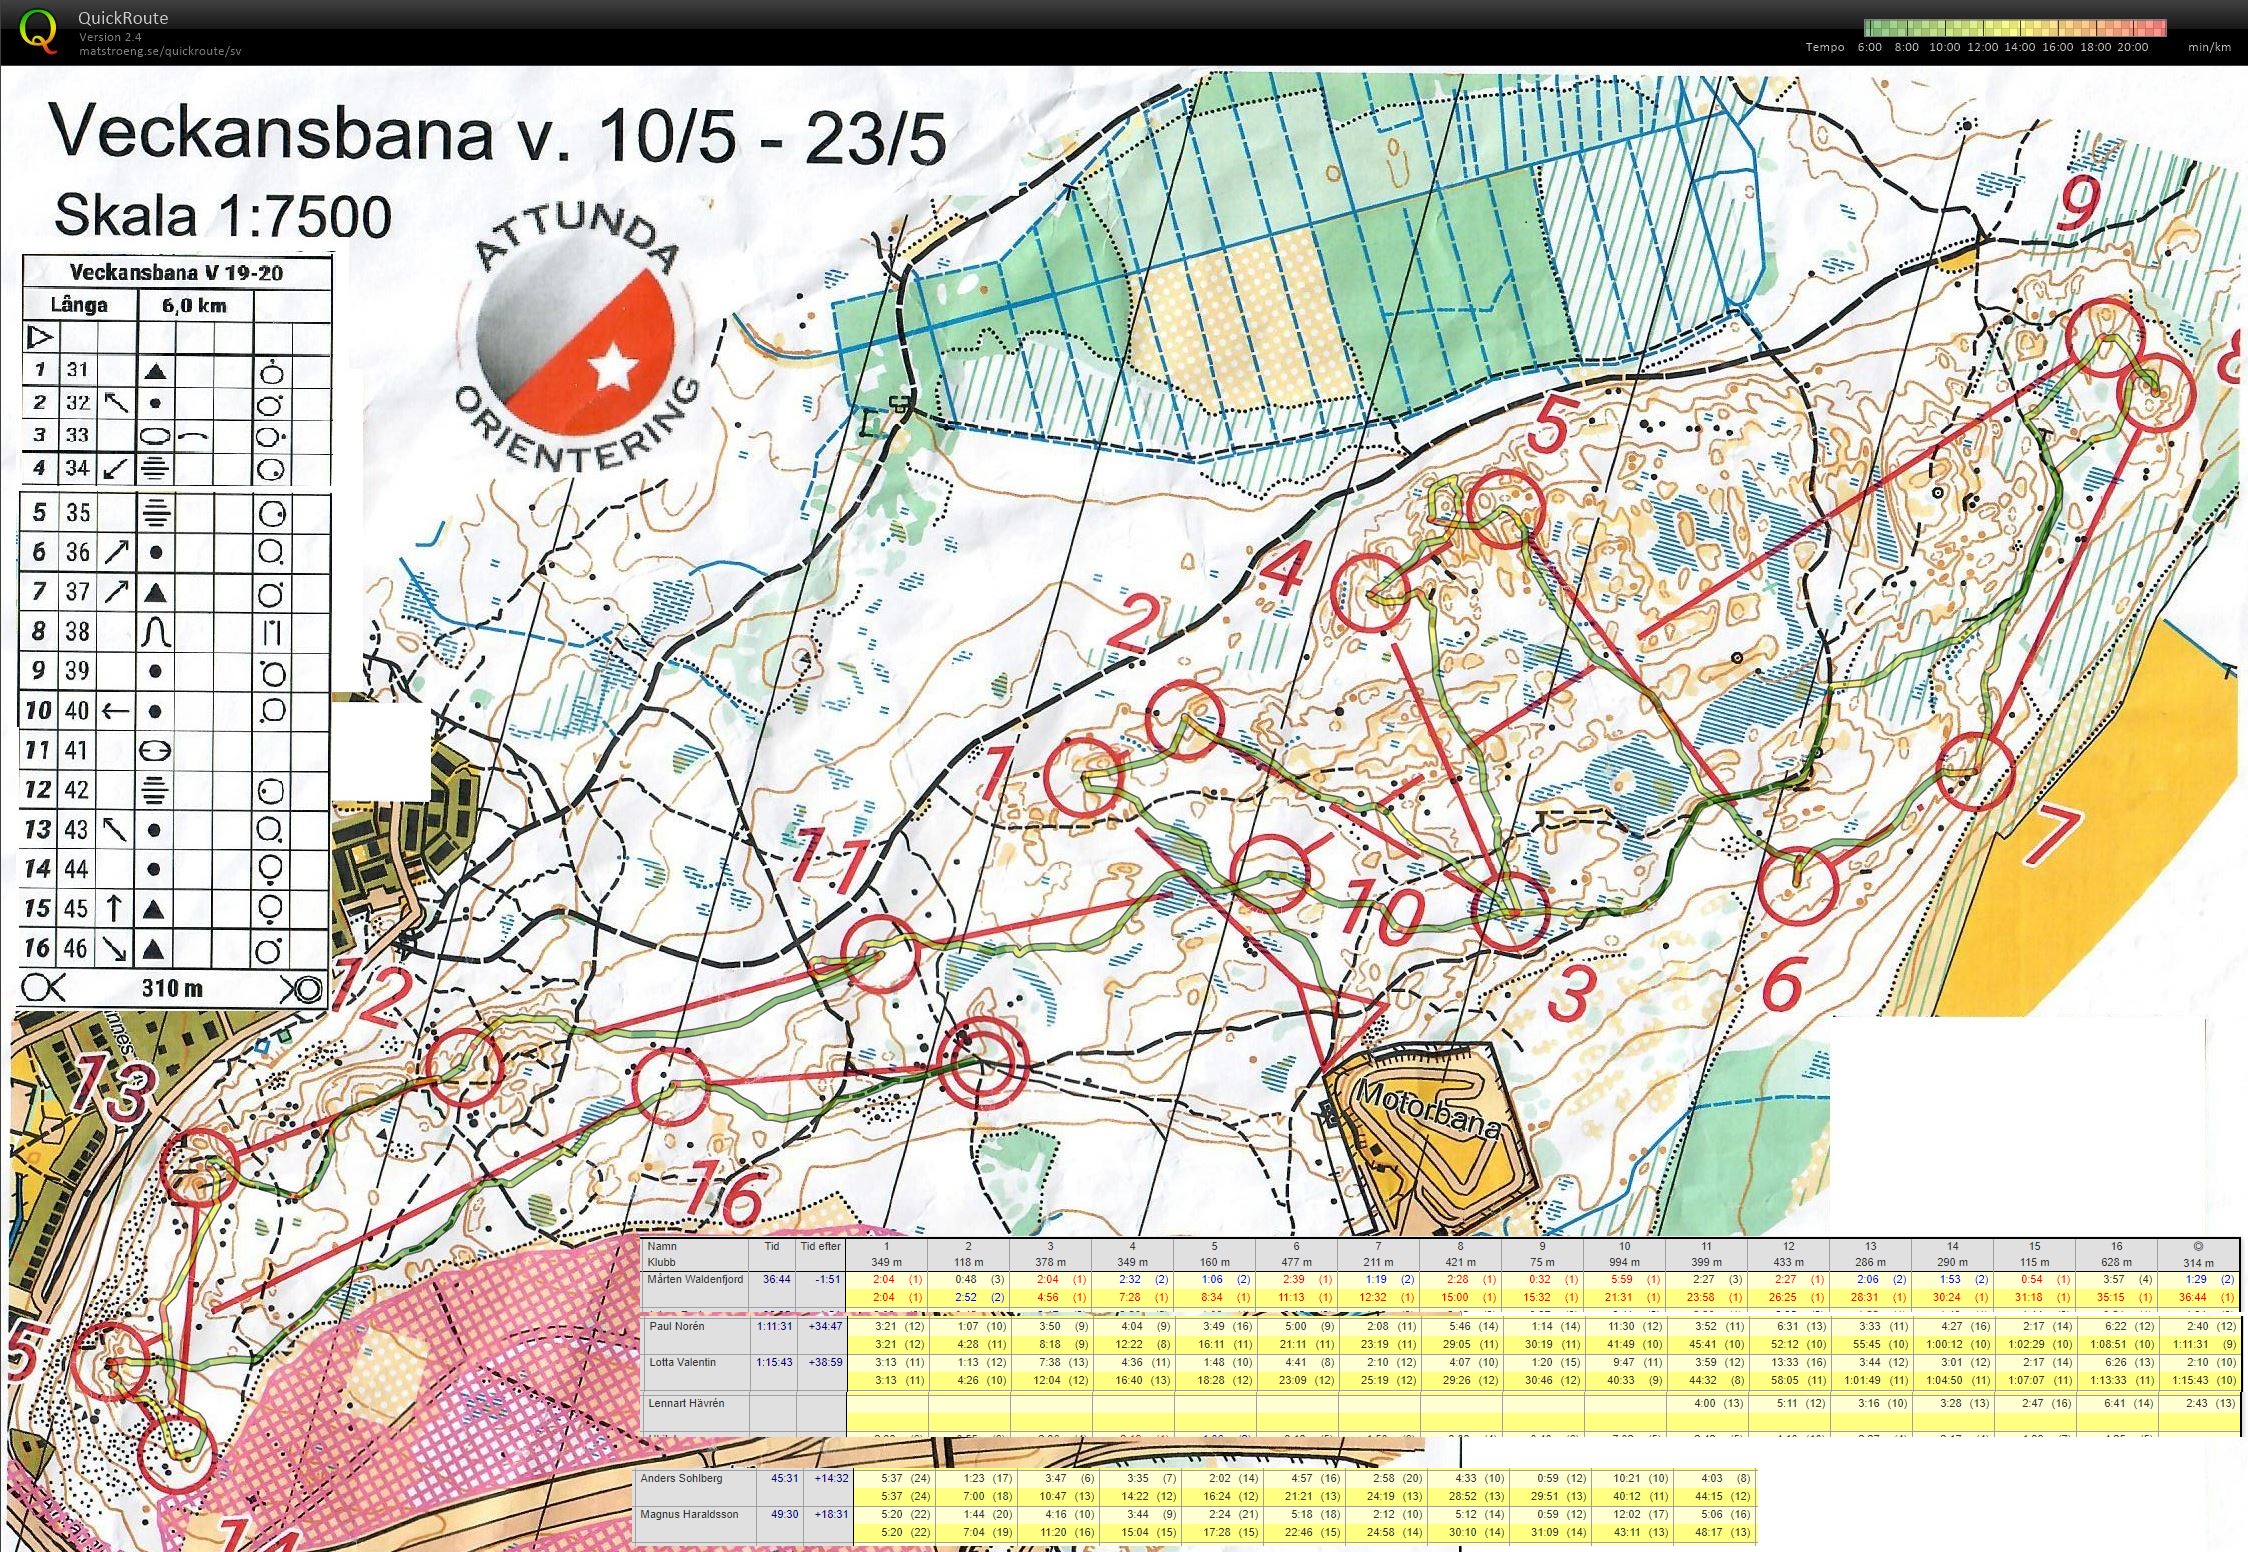
Task: Click Lotta Valentin's 13:33 (16) split
Action: coord(1798,1362)
